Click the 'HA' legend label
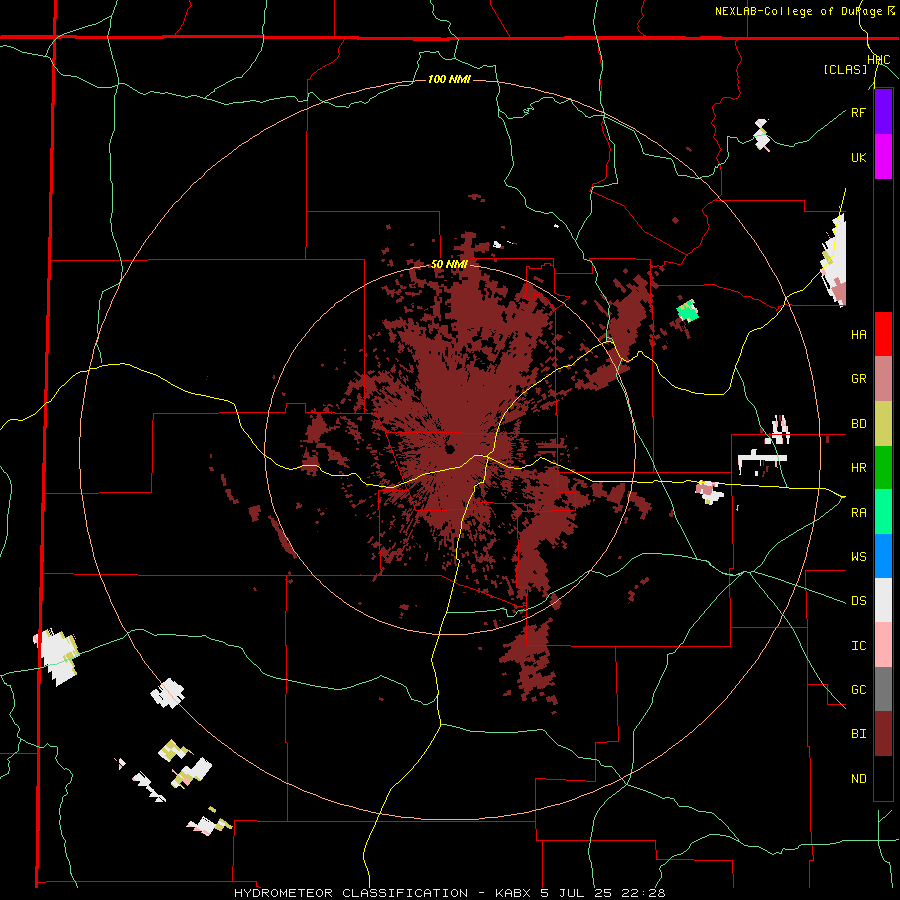Image resolution: width=900 pixels, height=900 pixels. (858, 335)
